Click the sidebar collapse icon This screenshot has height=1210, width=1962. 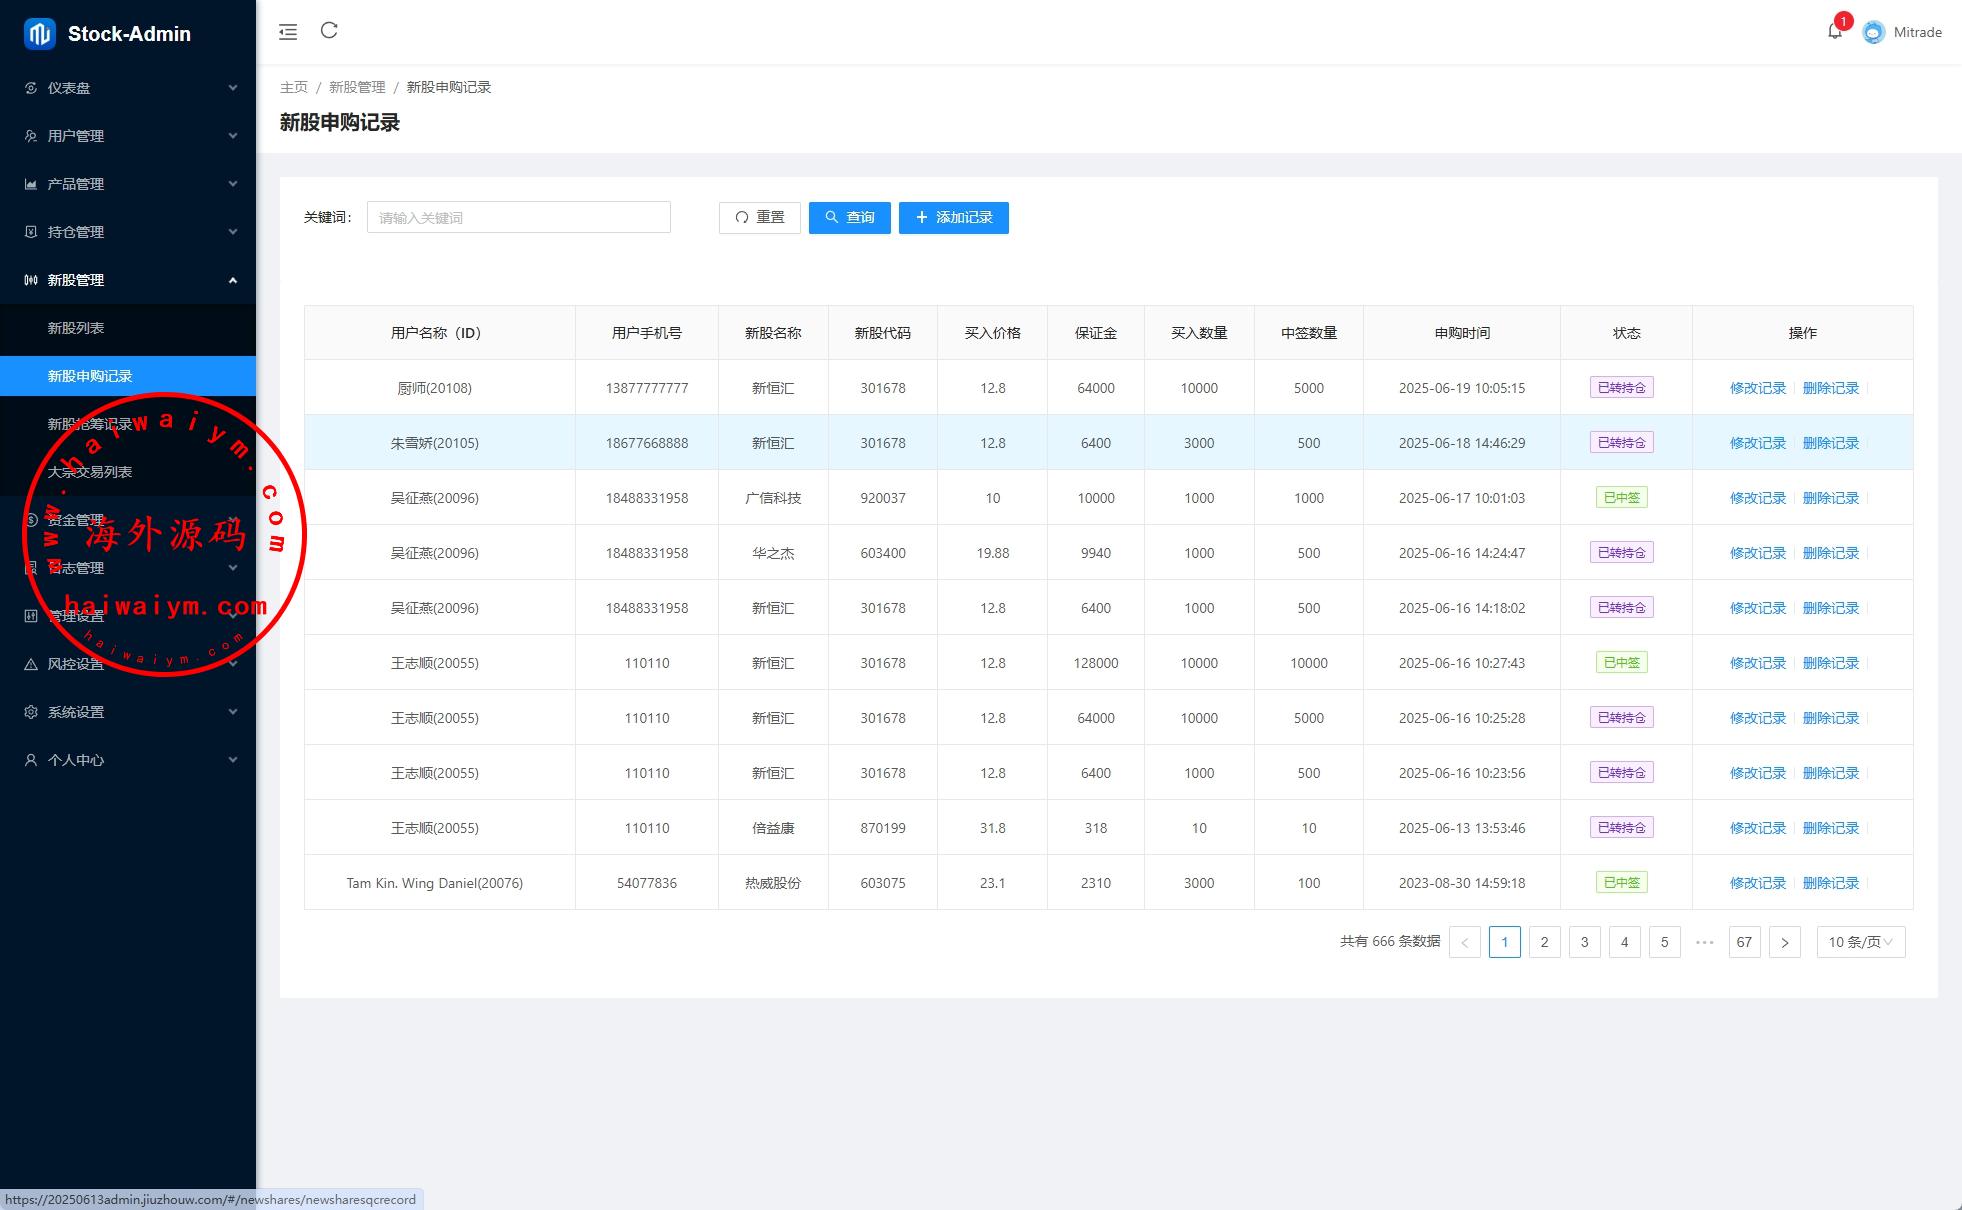coord(288,32)
